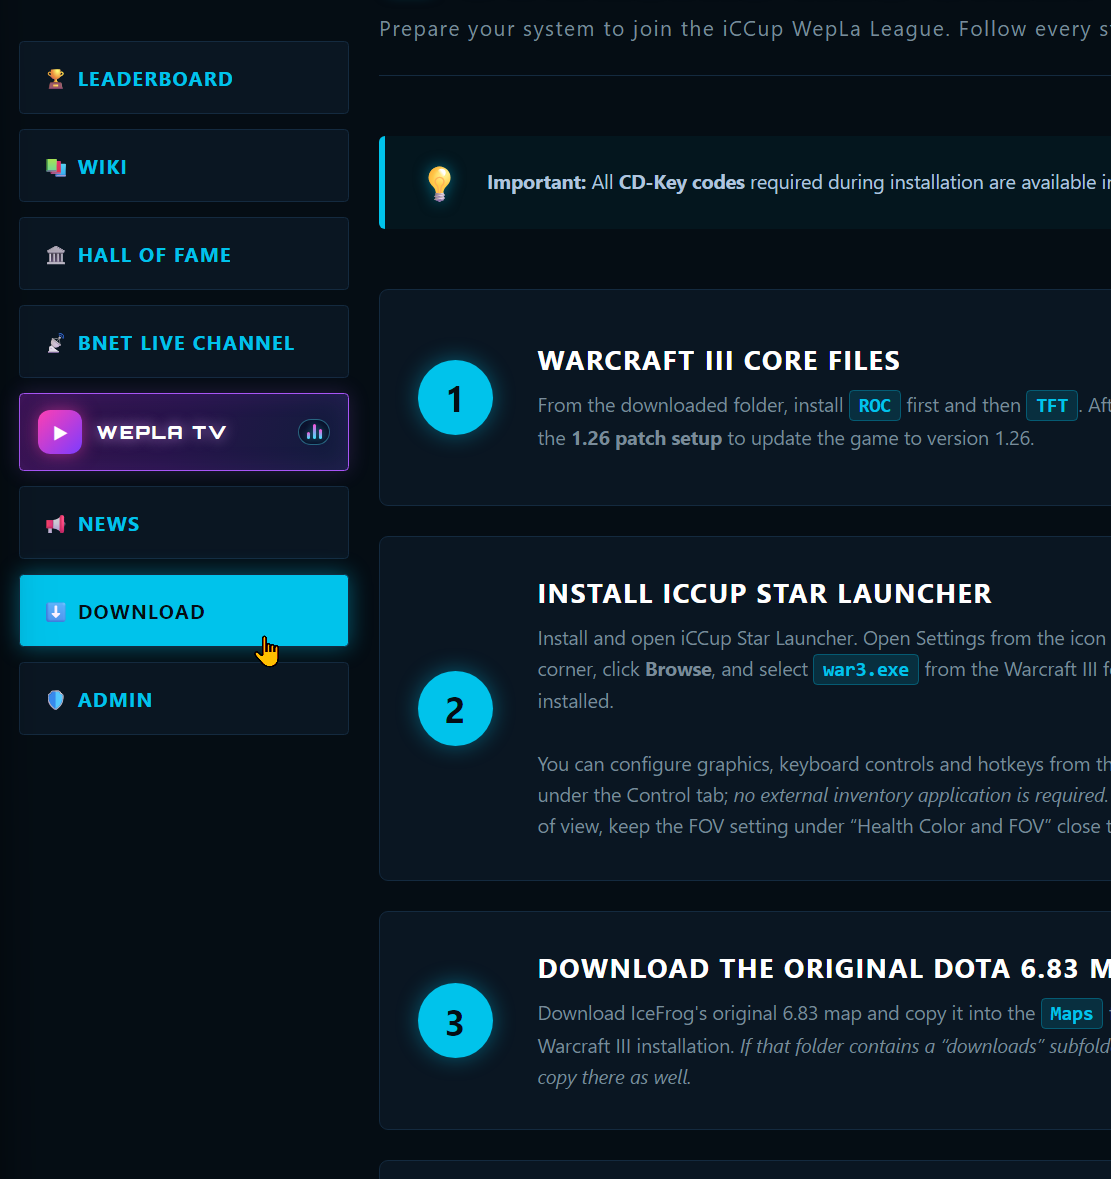Click the megaphone icon beside News
The width and height of the screenshot is (1111, 1179).
click(56, 524)
